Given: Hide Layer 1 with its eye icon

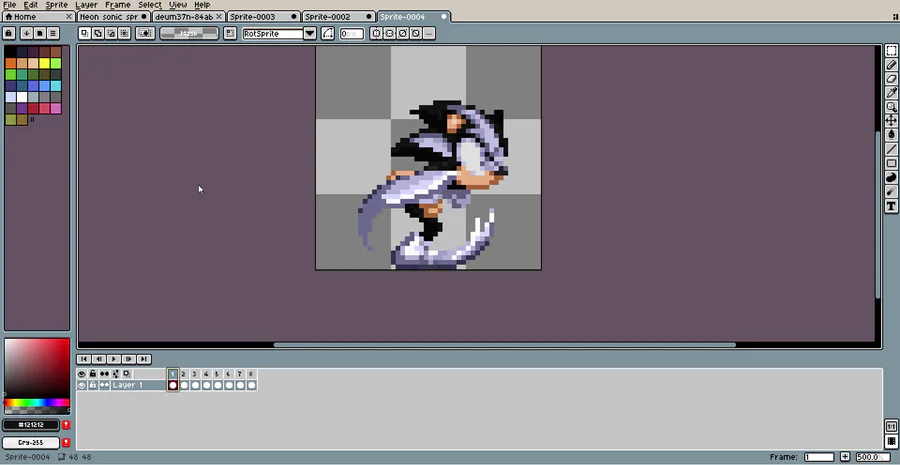Looking at the screenshot, I should (82, 385).
